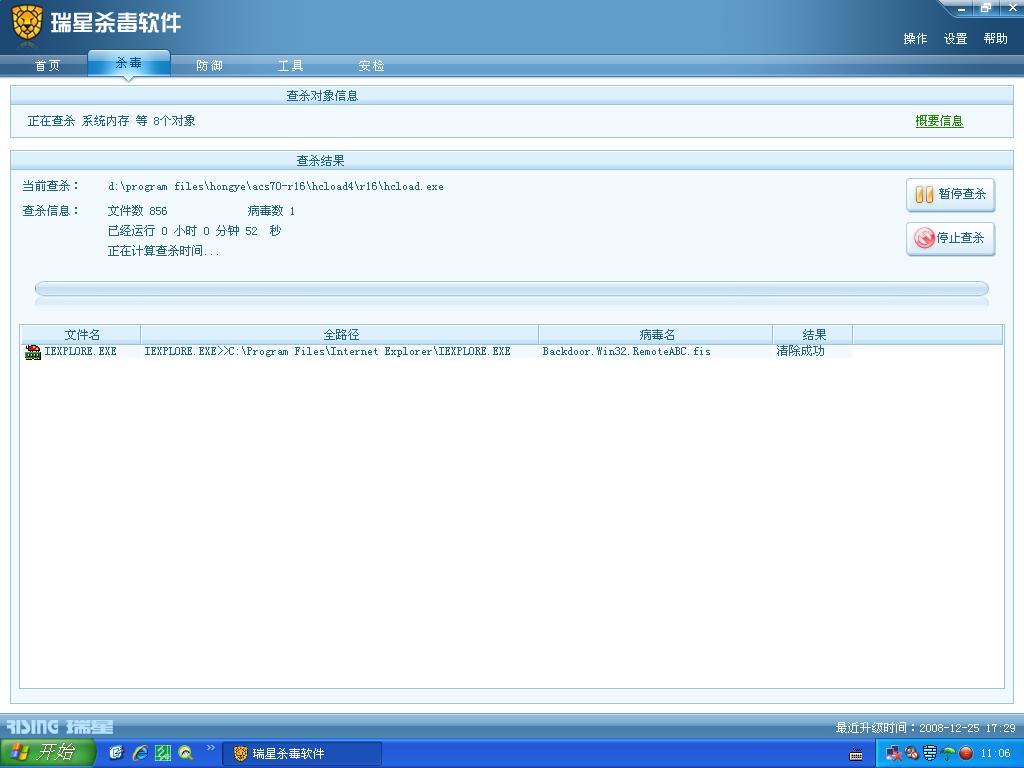1024x768 pixels.
Task: Click the network connection tray icon
Action: pos(893,754)
